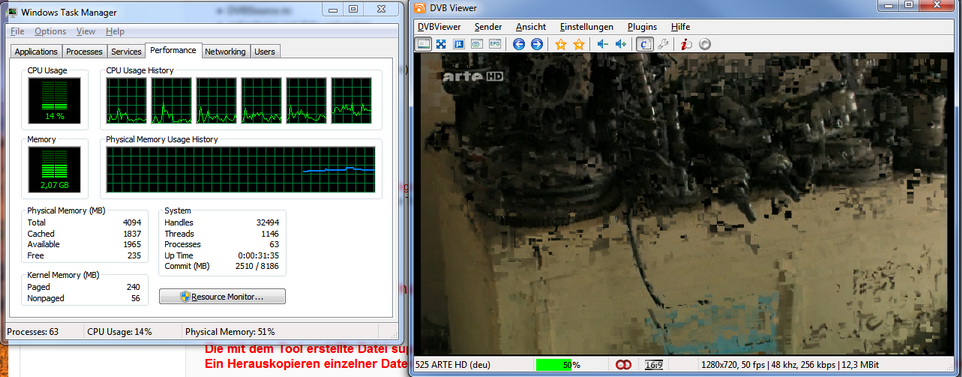
Task: Open the DVBViewer menu
Action: 439,27
